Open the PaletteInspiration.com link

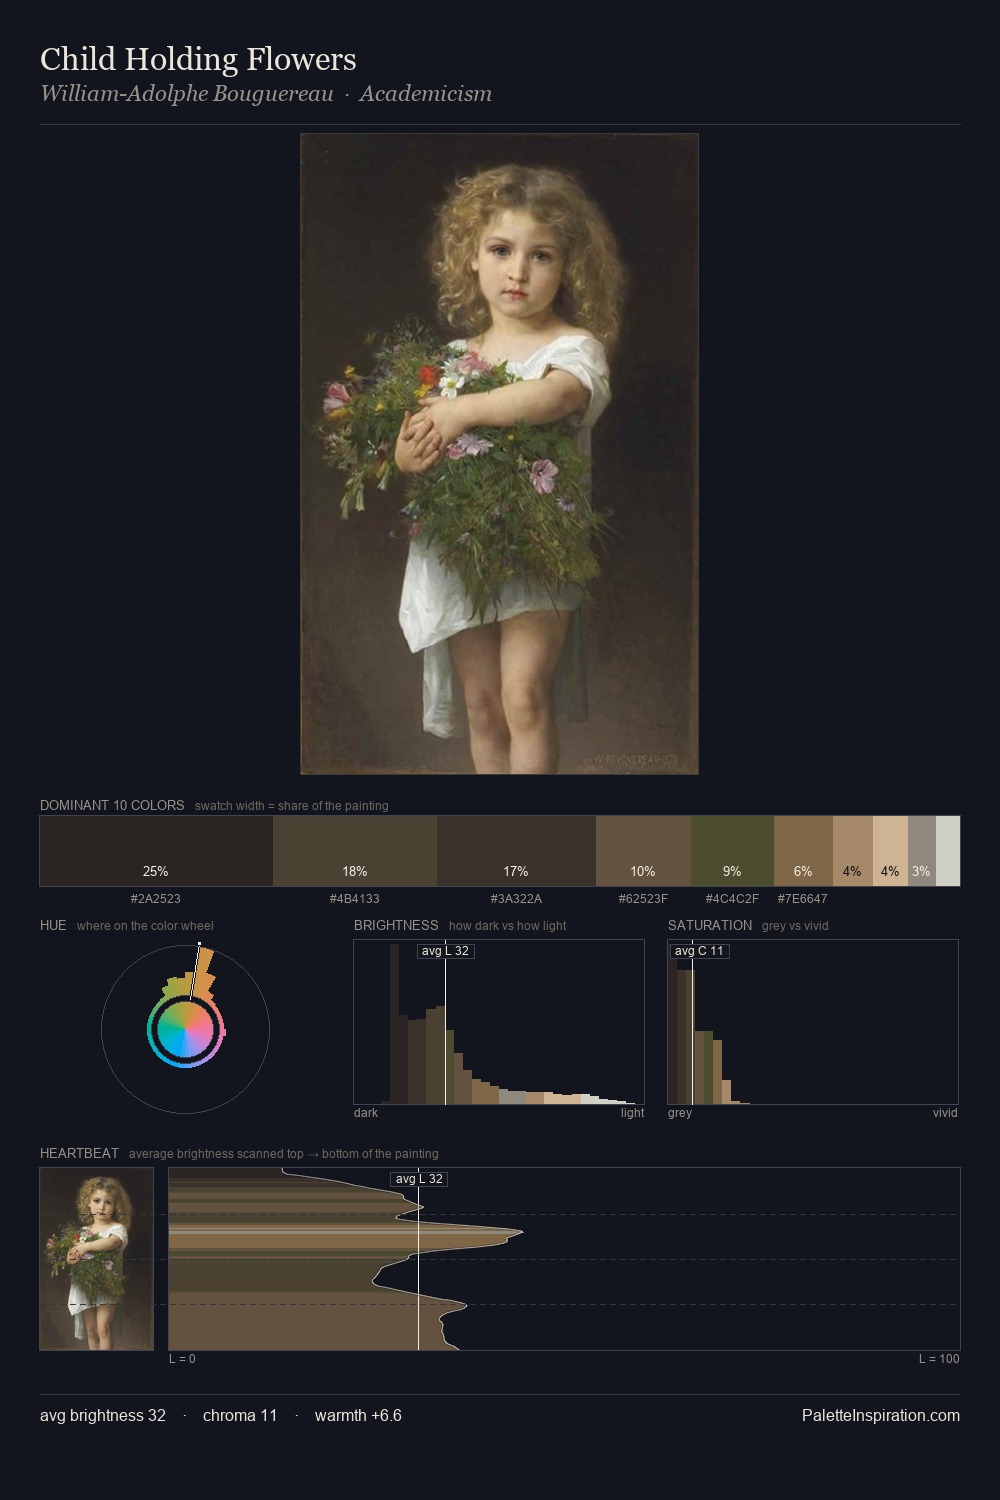tap(881, 1415)
